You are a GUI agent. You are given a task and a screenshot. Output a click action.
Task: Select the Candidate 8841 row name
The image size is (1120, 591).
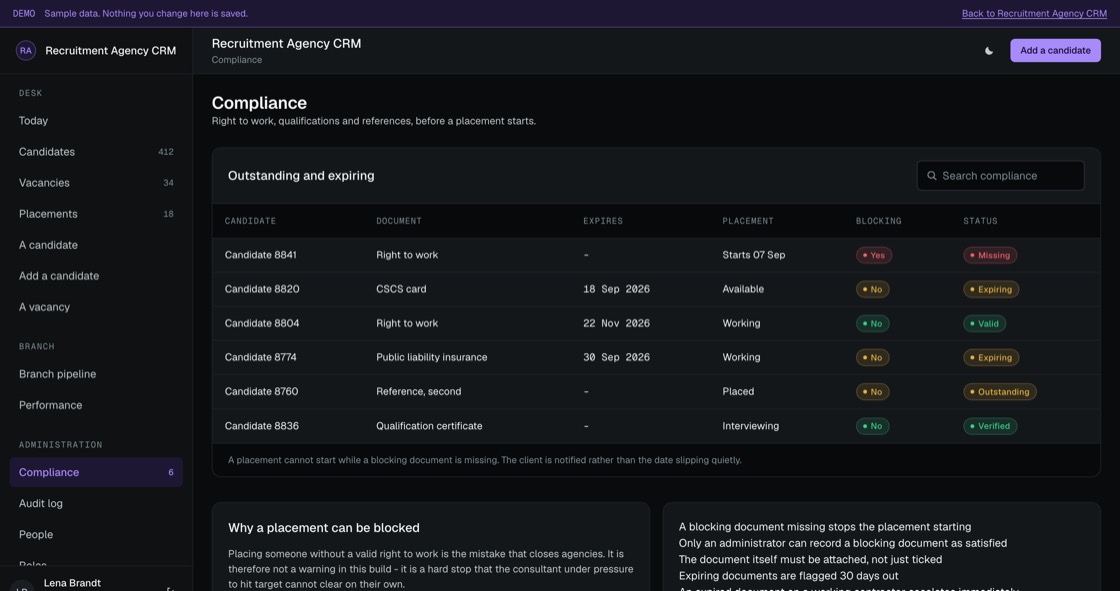click(x=261, y=255)
